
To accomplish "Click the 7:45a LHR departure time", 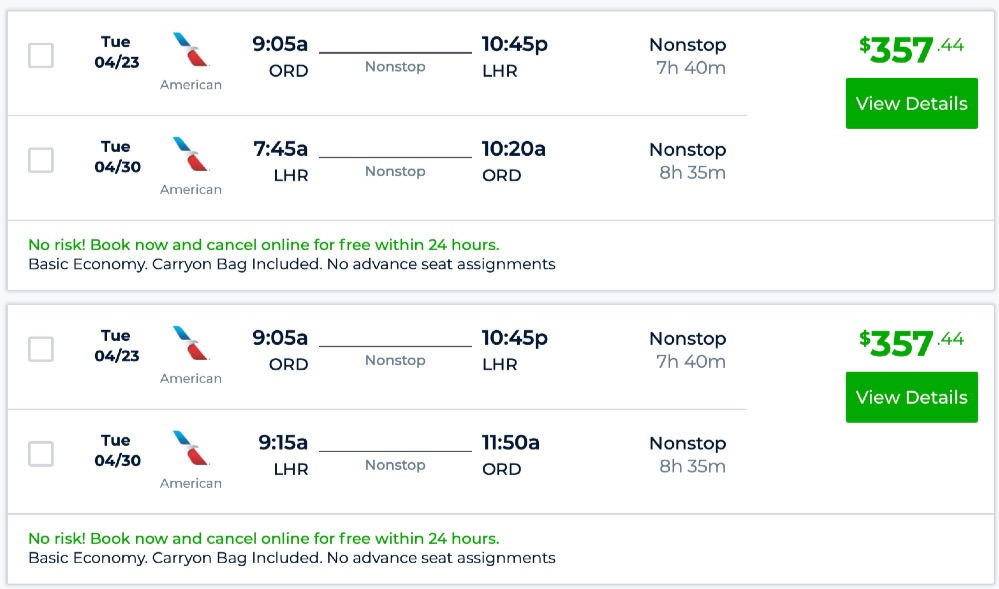I will (280, 149).
